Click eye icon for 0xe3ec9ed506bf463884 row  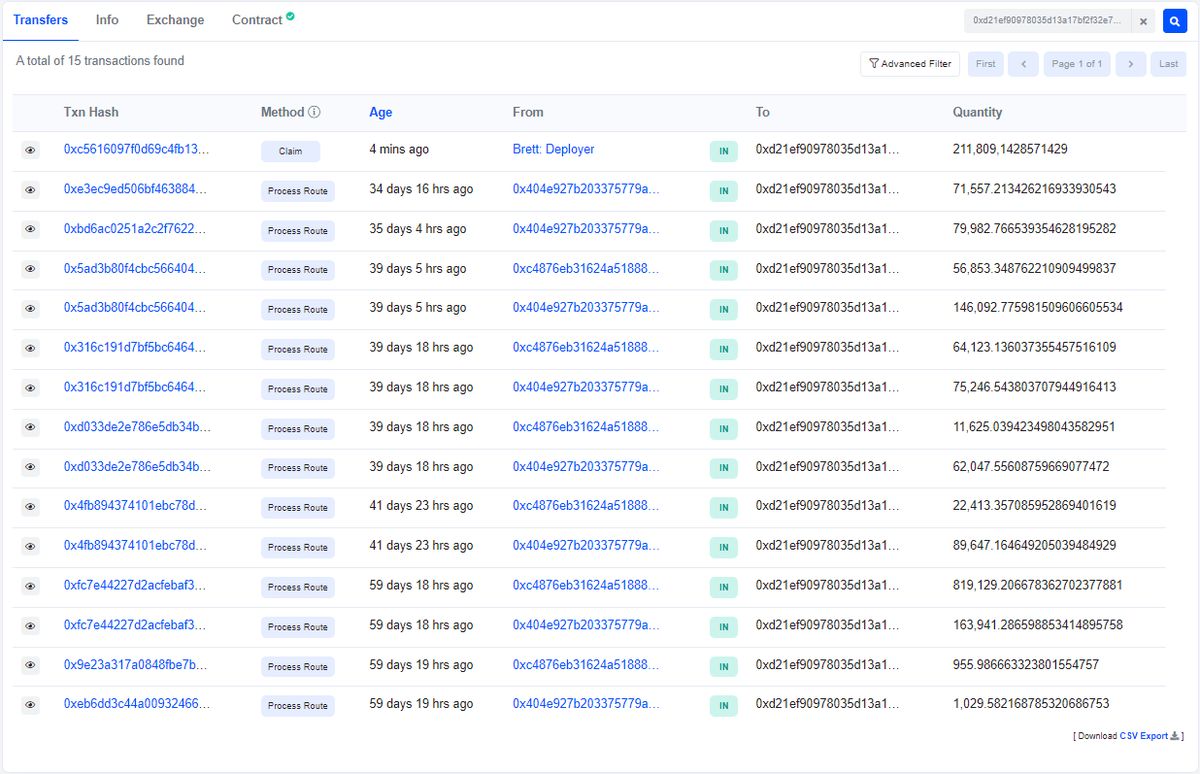(x=30, y=190)
